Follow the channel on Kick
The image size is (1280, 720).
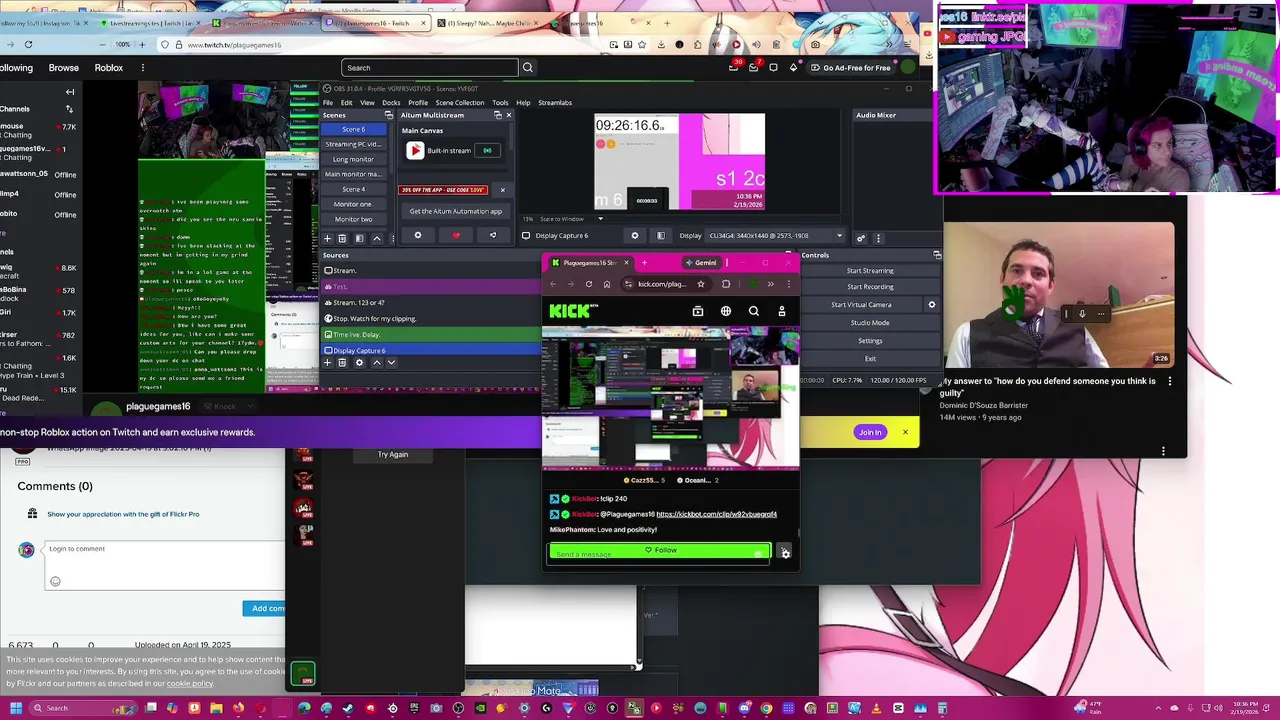click(x=660, y=550)
